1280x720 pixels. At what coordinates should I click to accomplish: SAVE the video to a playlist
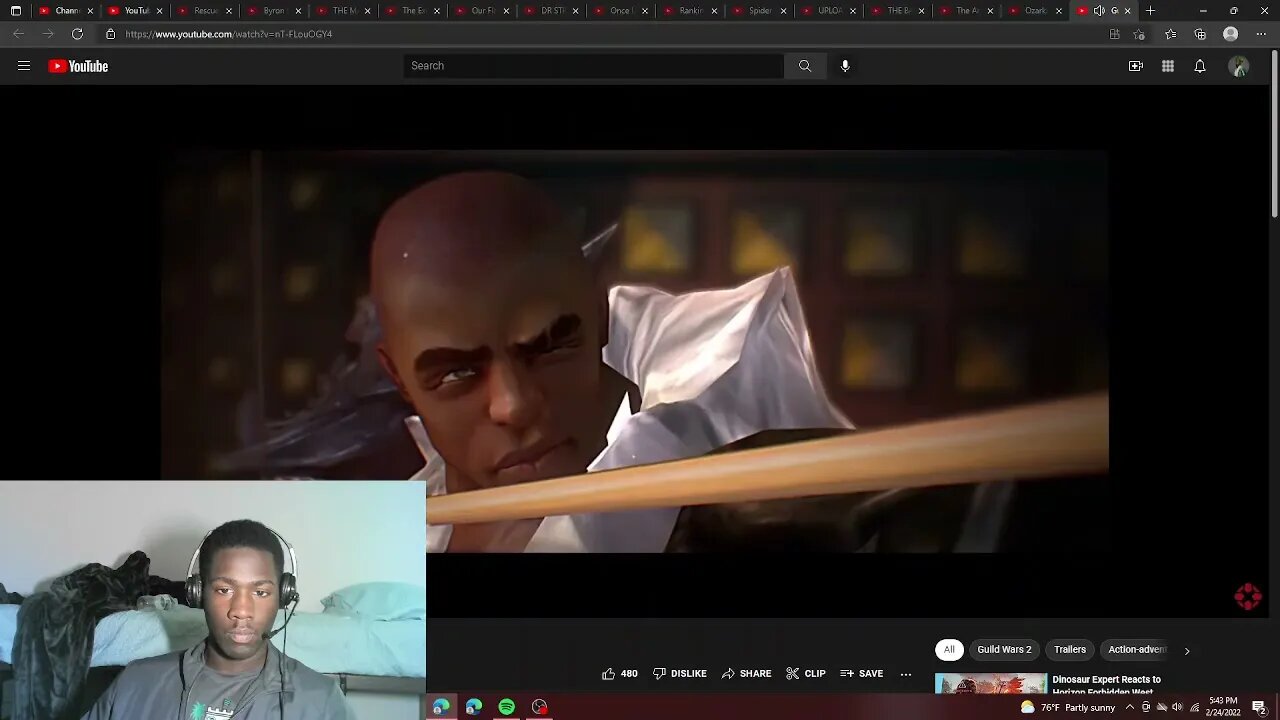(x=862, y=674)
